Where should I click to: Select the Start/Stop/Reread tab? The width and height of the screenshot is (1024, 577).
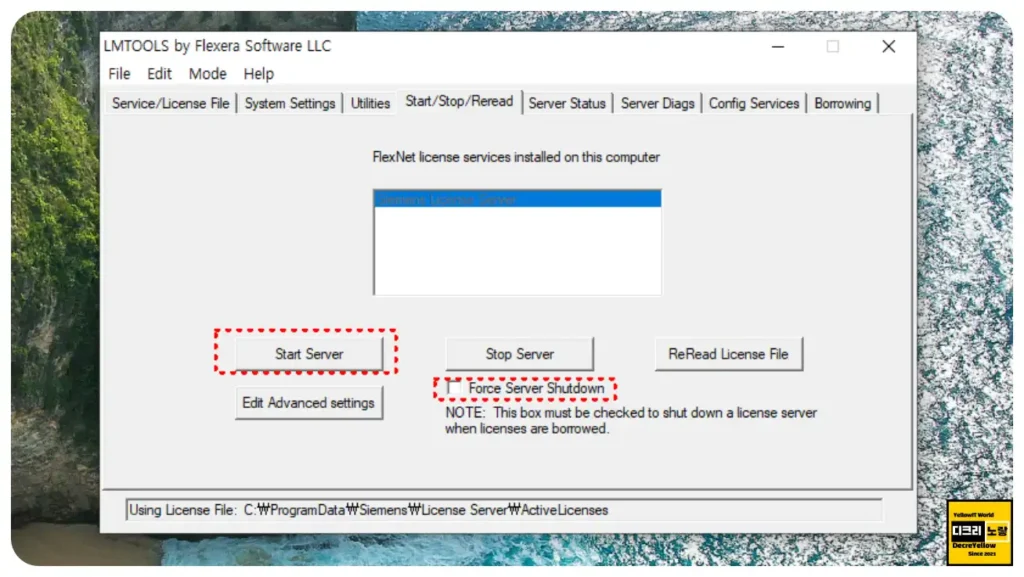(459, 102)
